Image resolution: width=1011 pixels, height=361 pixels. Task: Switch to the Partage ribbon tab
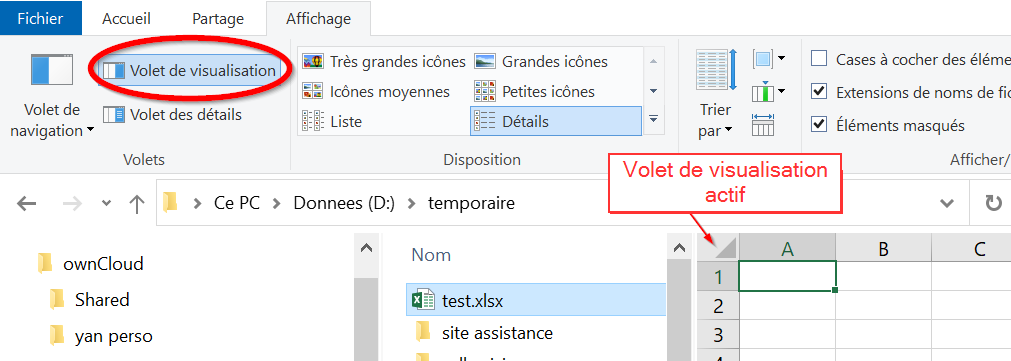[218, 19]
